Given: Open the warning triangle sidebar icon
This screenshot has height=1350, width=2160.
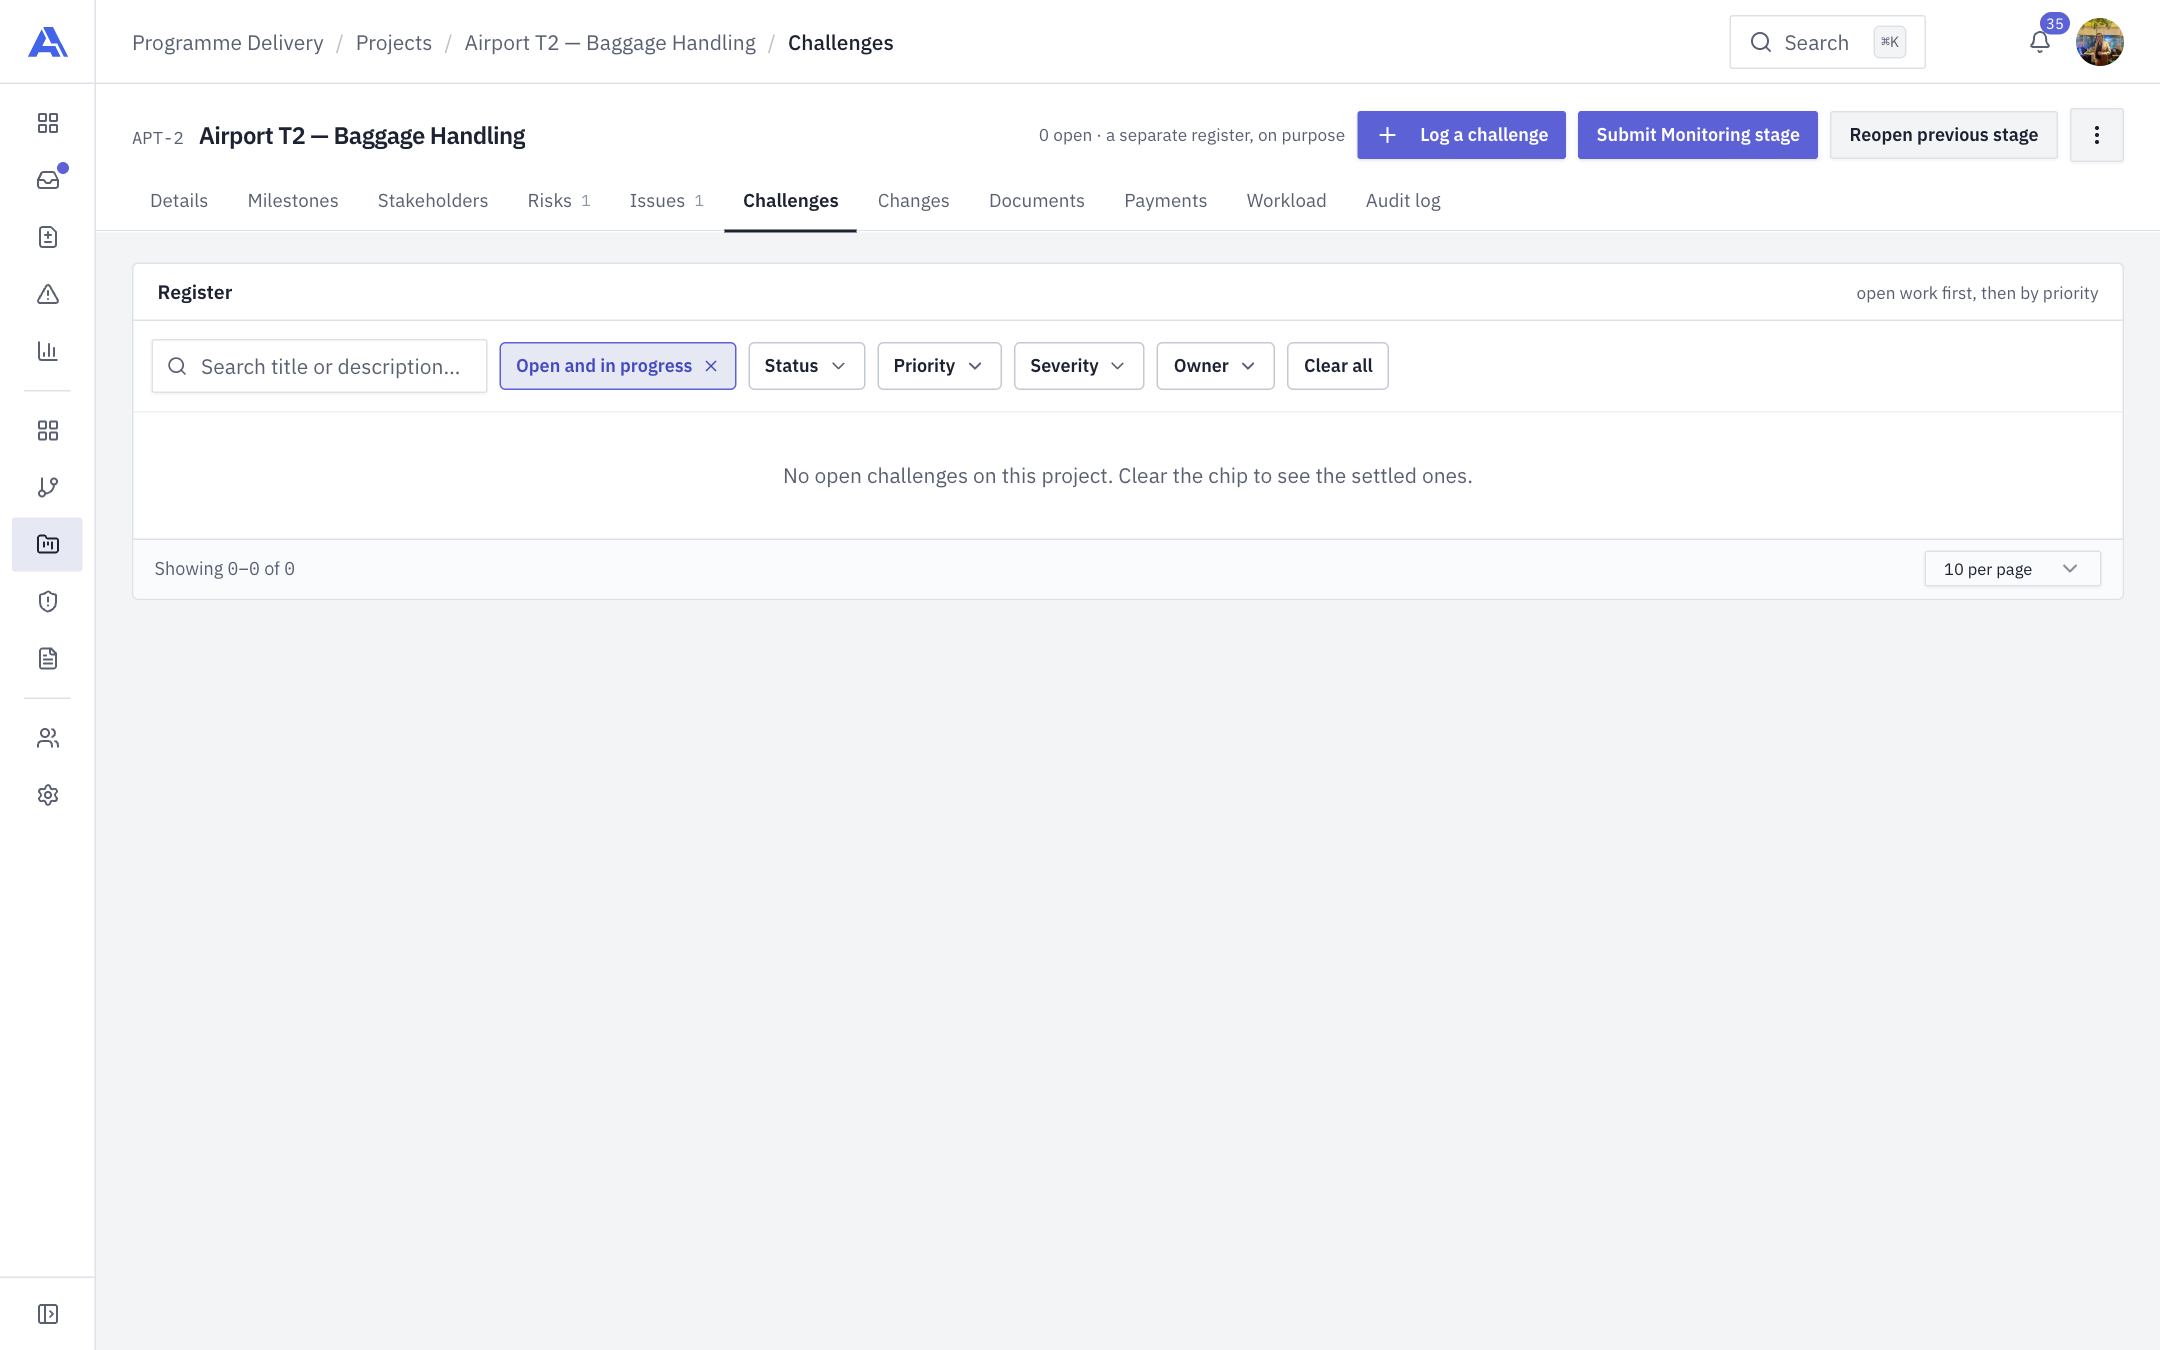Looking at the screenshot, I should pyautogui.click(x=48, y=294).
